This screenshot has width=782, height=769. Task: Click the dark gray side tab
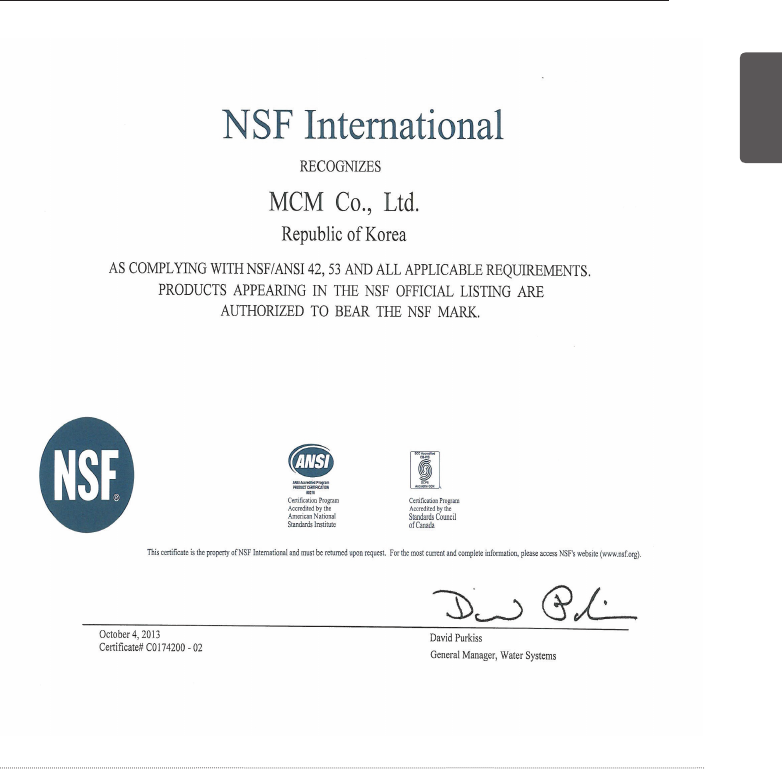click(761, 107)
